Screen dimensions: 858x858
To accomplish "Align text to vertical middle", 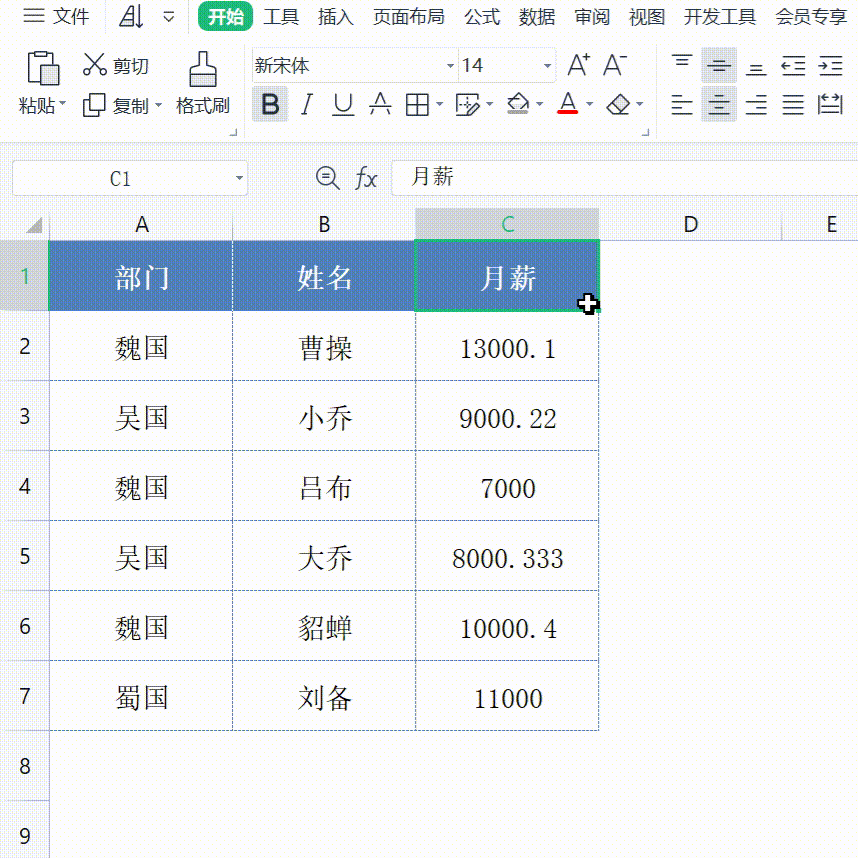I will point(719,65).
